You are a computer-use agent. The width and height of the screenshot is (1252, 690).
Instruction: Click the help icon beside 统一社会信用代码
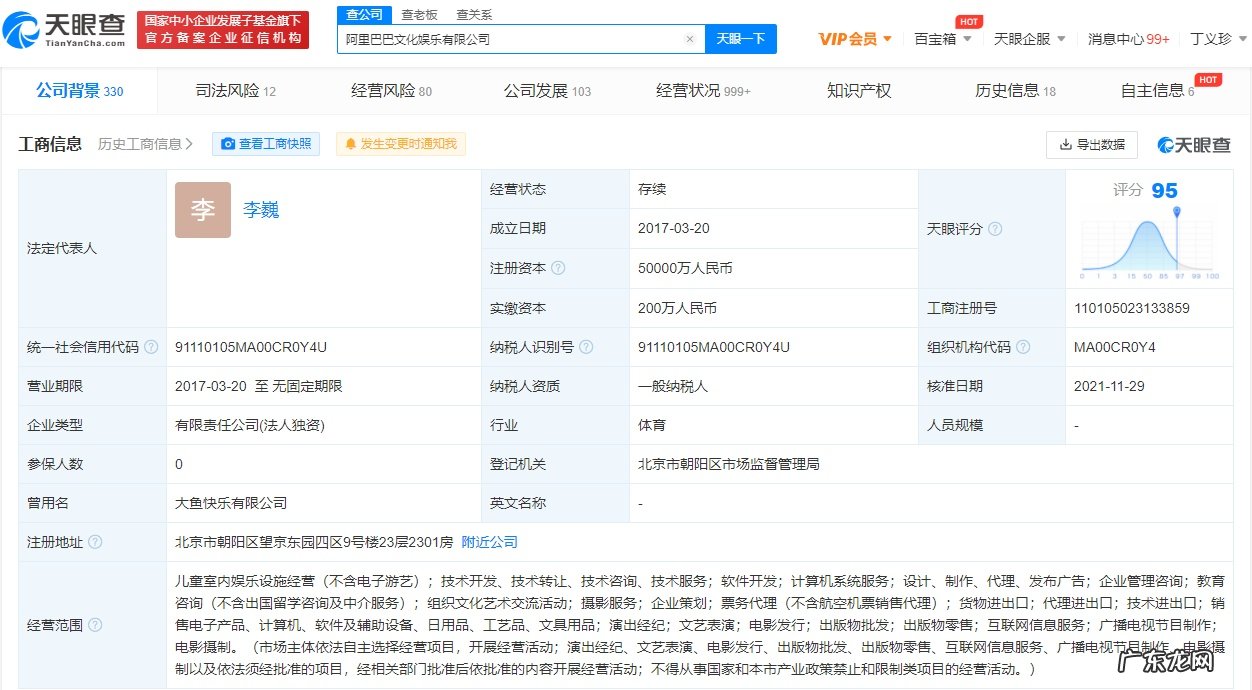click(x=150, y=346)
